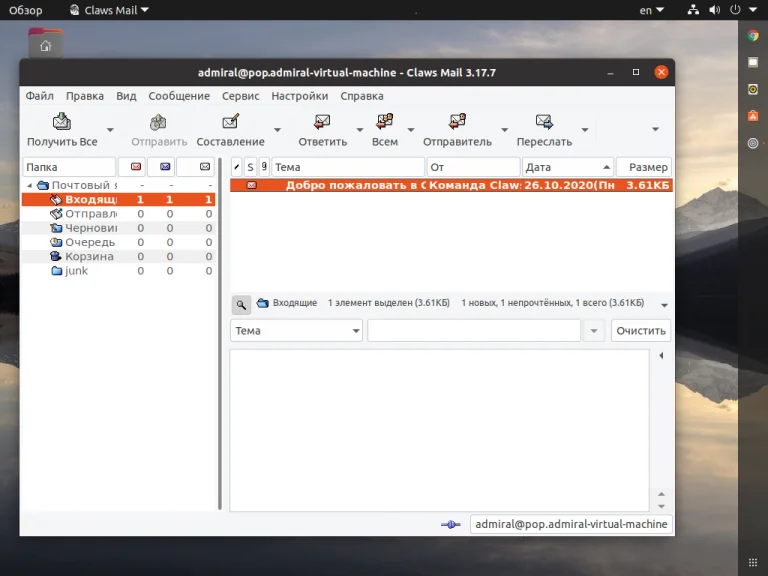Click the unread messages column header icon

[165, 167]
